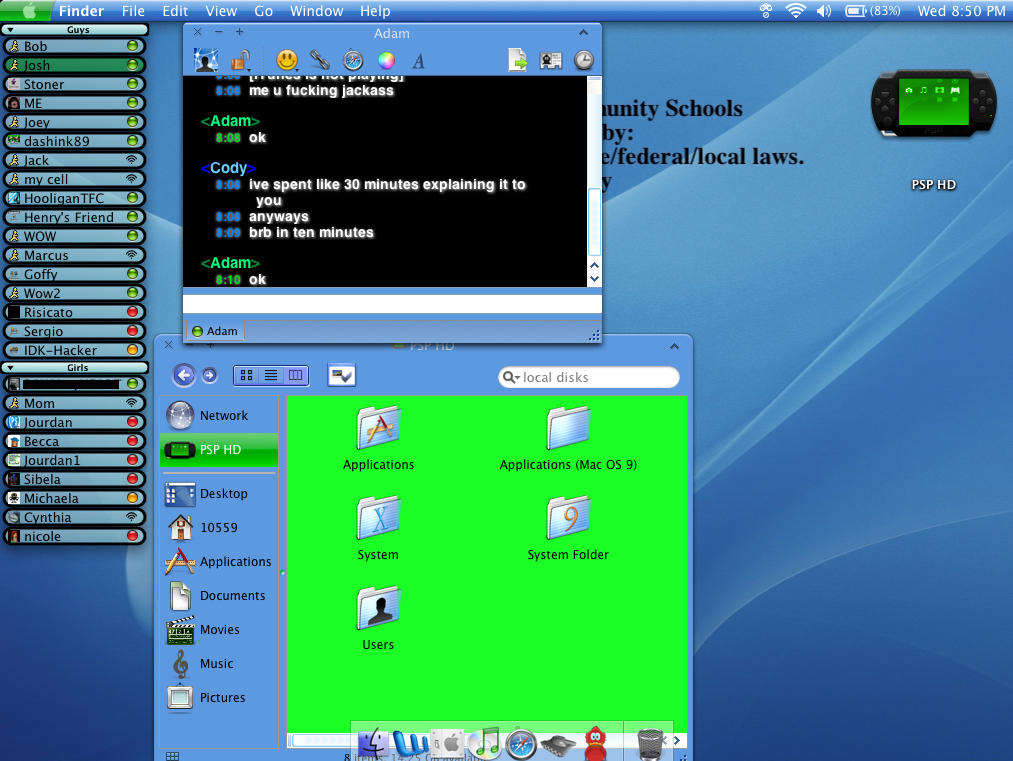Open the smiley emoticon picker in chat toolbar

click(x=287, y=60)
